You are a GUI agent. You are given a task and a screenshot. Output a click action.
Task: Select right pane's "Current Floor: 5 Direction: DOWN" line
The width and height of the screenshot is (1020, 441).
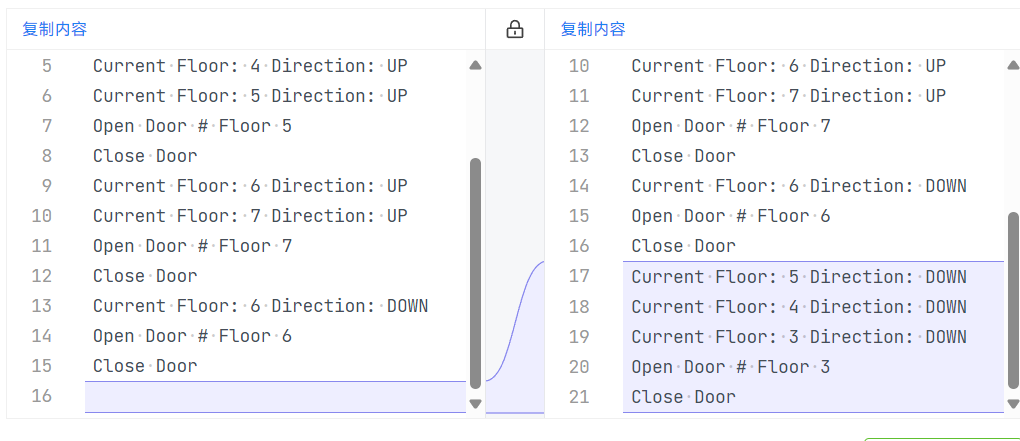pos(799,277)
